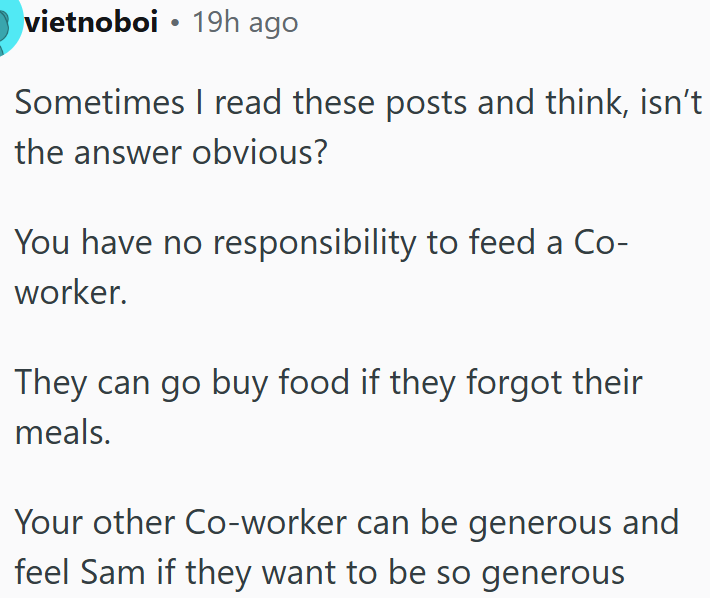Click the word Your starting fourth paragraph
This screenshot has width=710, height=598.
(49, 523)
